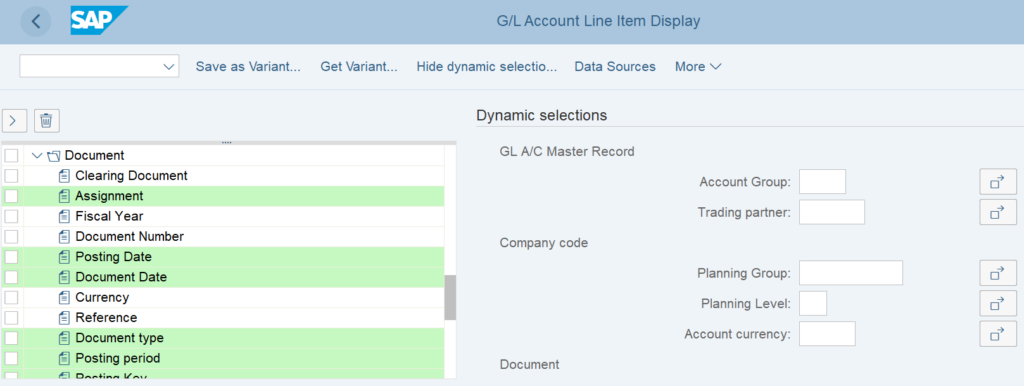Tick the Reference row checkbox
Screen dimensions: 1024x386
pos(11,318)
